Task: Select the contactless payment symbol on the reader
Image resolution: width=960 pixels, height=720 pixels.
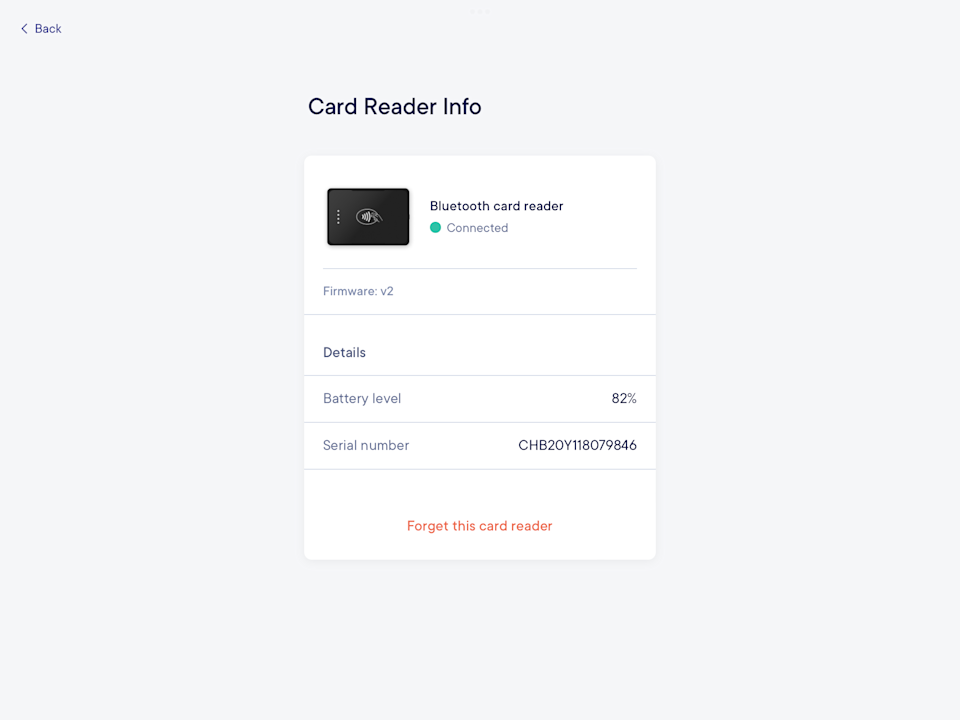Action: pos(370,216)
